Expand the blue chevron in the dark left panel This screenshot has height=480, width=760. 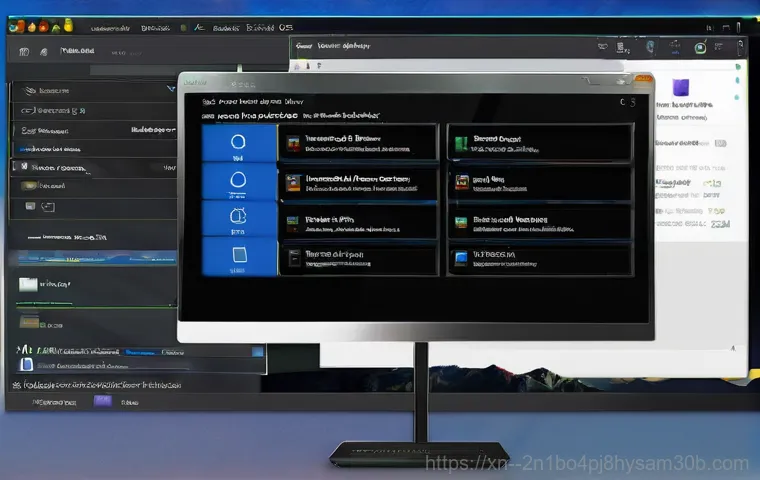(x=171, y=89)
